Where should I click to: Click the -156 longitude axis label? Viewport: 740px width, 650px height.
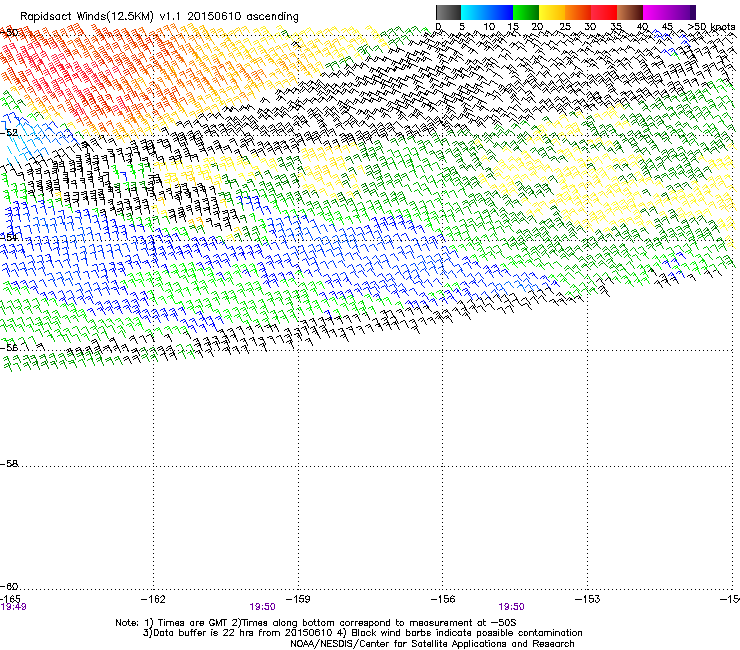tap(443, 599)
